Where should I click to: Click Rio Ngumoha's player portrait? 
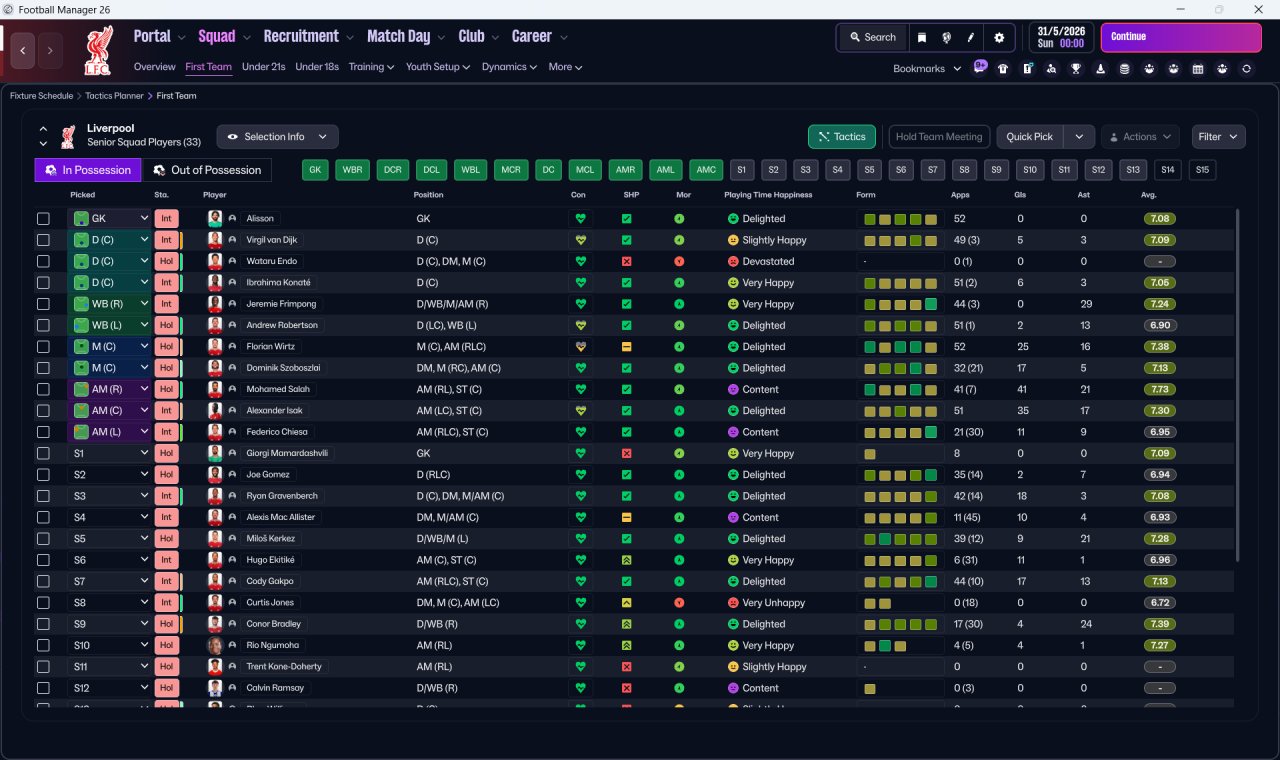coord(214,645)
